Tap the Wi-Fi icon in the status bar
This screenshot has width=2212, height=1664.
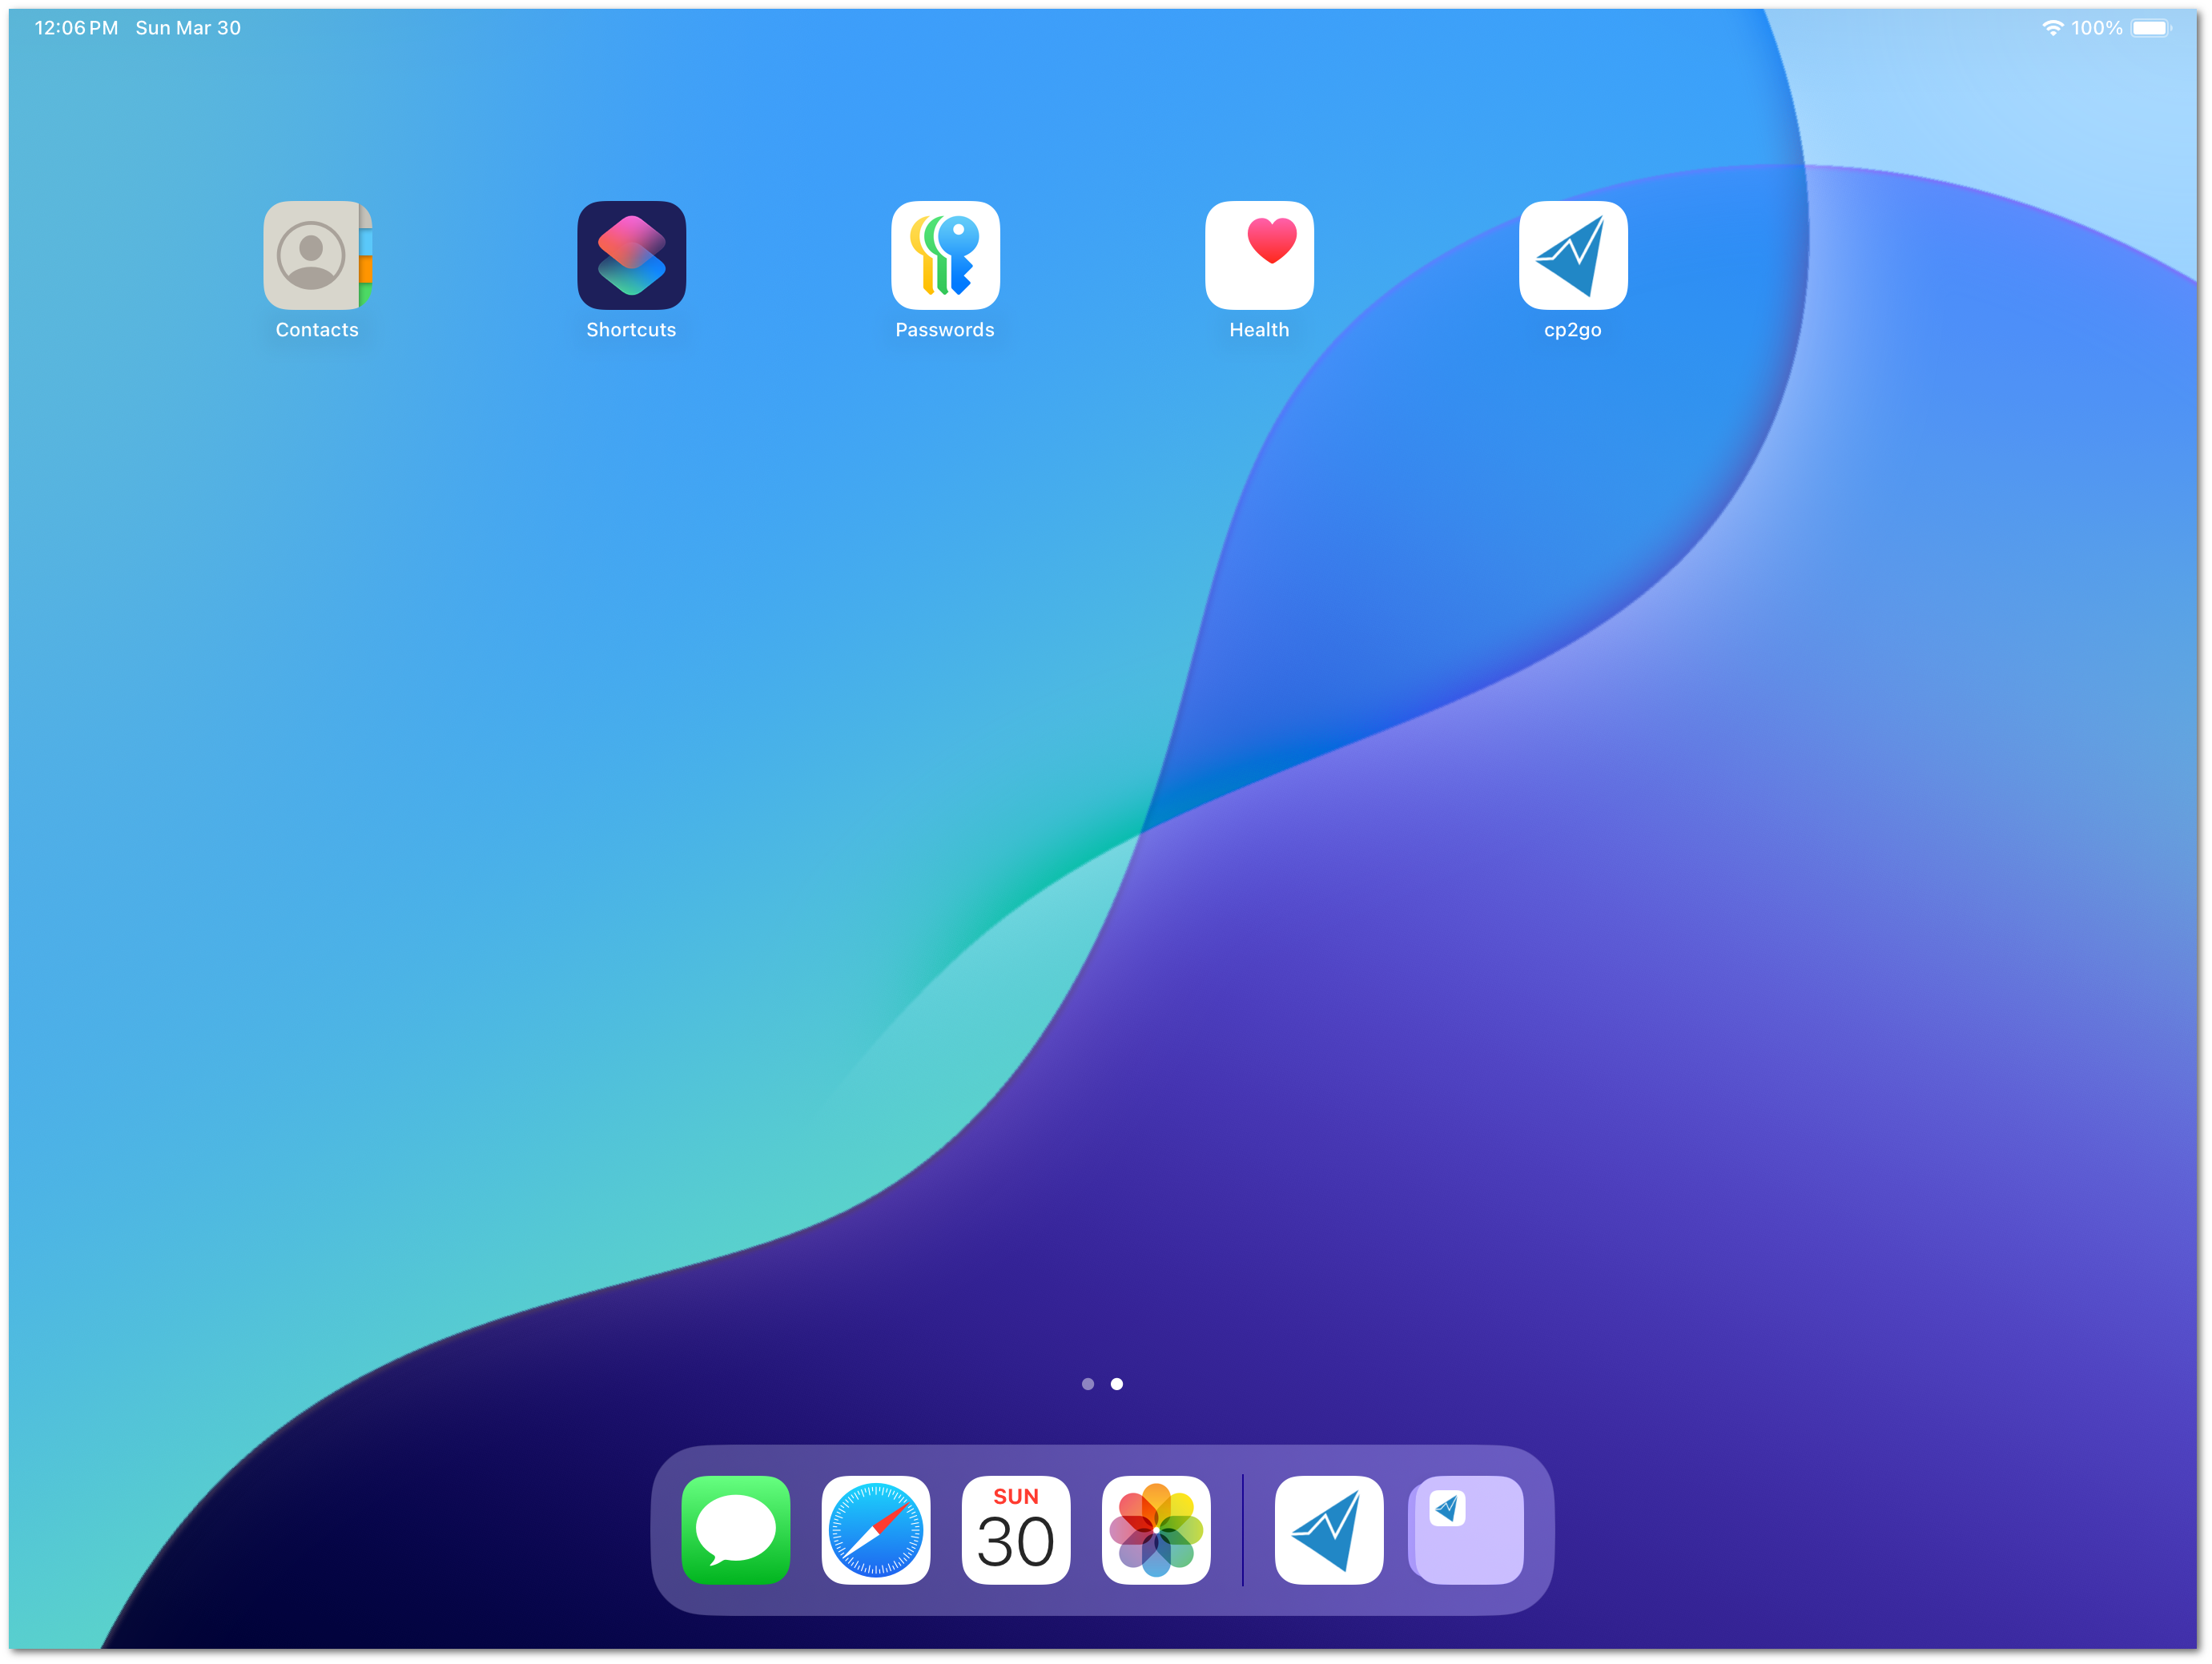click(x=2052, y=28)
